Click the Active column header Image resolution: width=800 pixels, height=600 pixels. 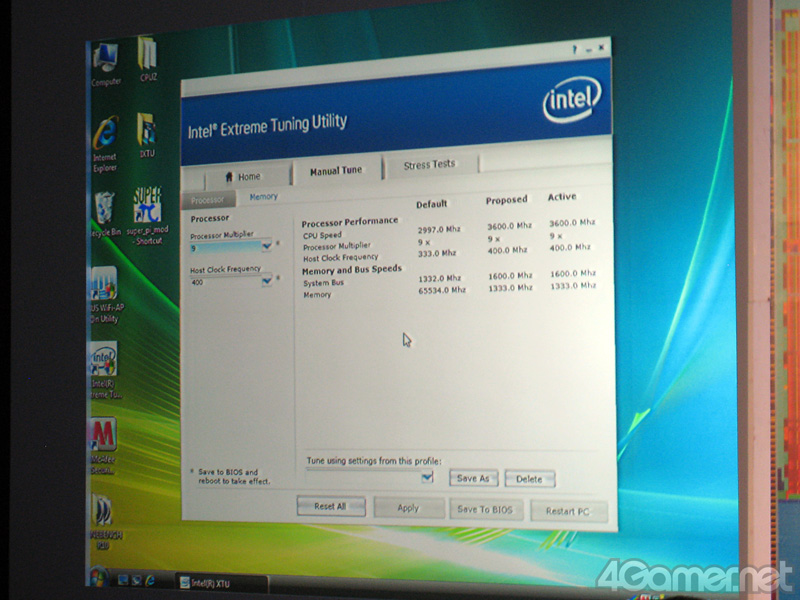562,197
